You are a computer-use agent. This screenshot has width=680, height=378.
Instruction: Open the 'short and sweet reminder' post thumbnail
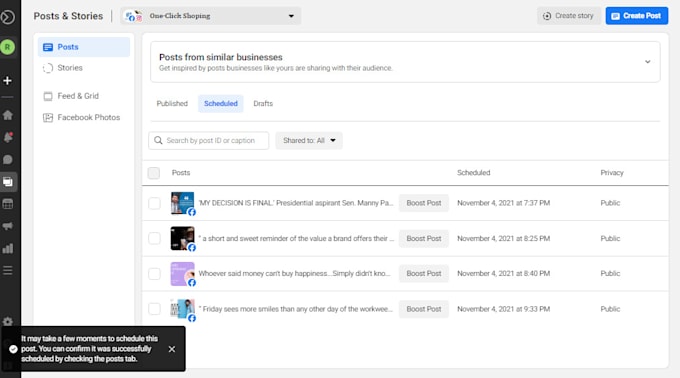coord(183,238)
